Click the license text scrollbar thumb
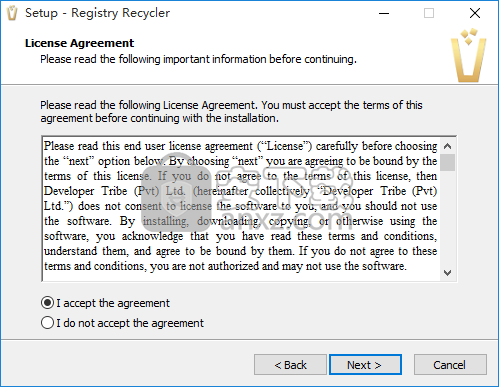The width and height of the screenshot is (499, 387). [448, 163]
